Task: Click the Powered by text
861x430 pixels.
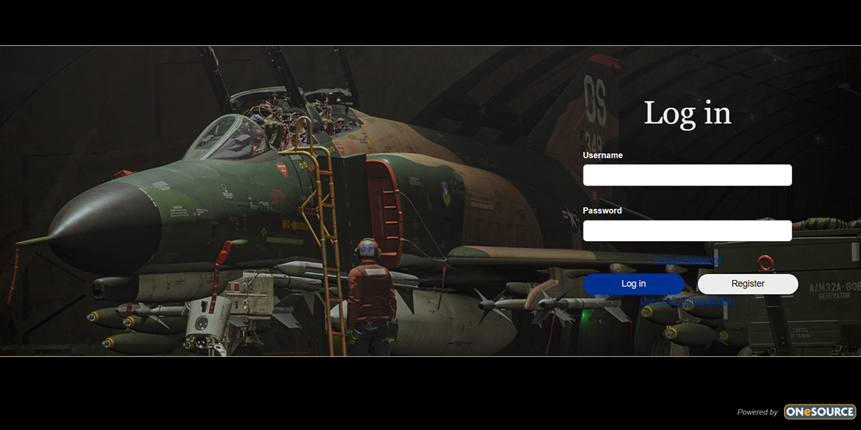Action: (757, 412)
